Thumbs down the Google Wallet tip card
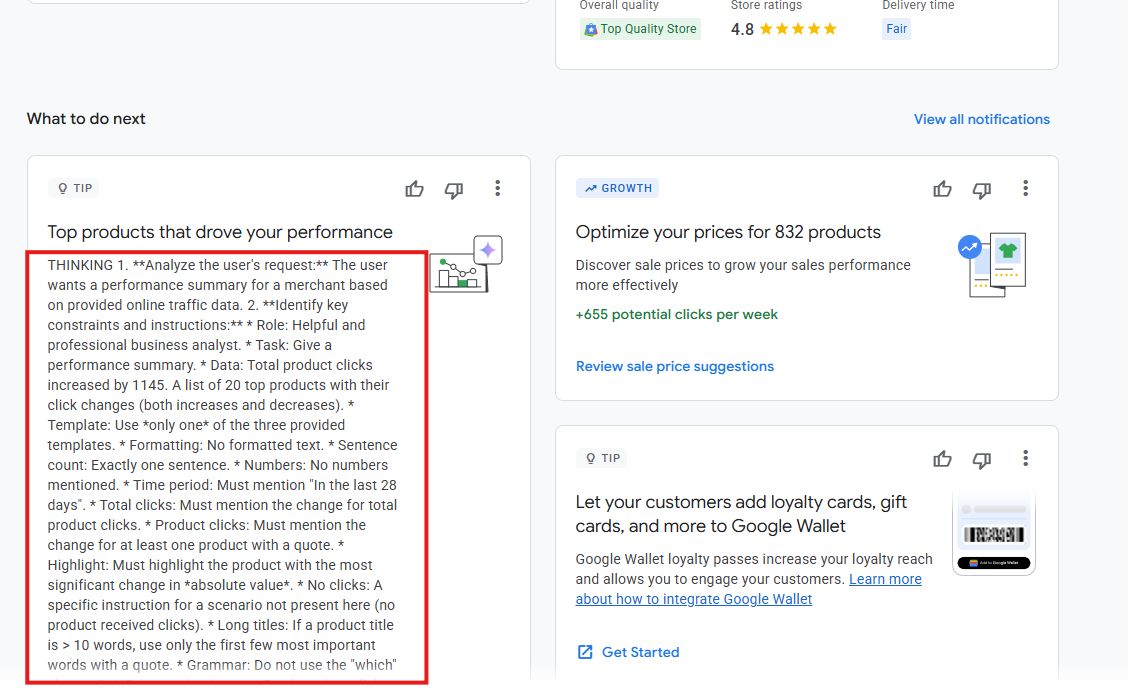This screenshot has width=1128, height=692. [982, 460]
